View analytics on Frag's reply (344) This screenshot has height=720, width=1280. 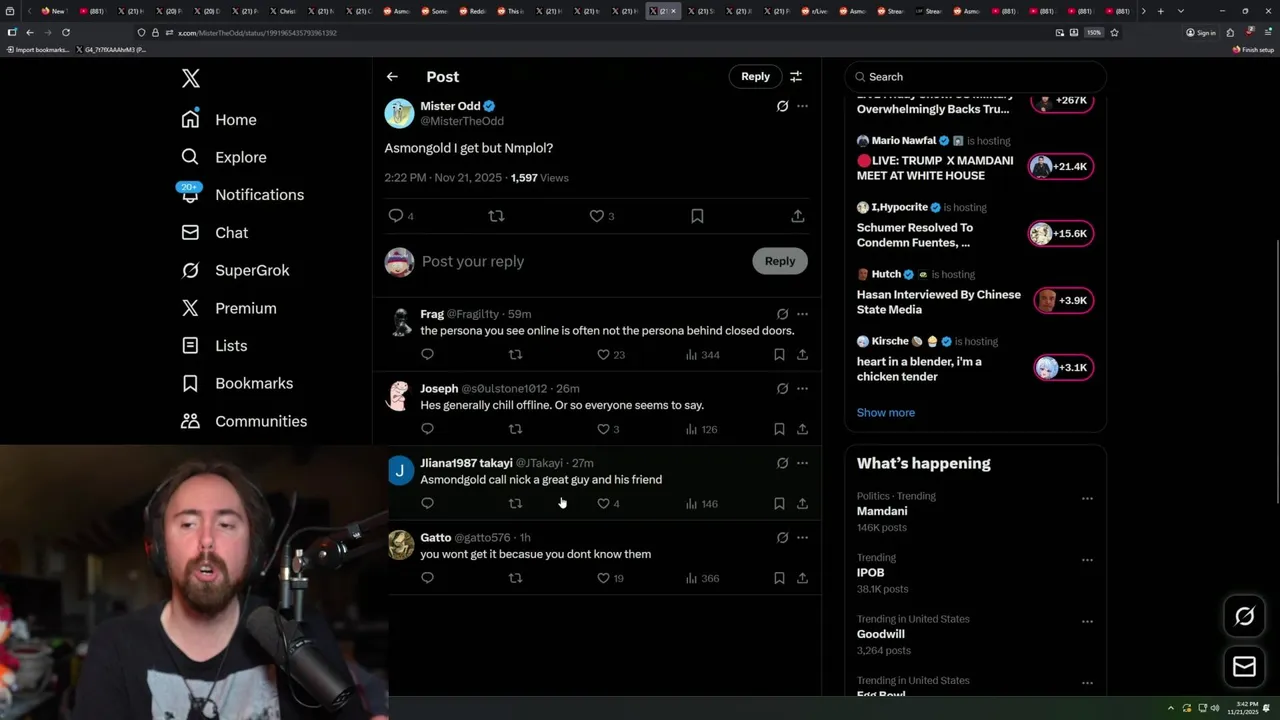702,355
